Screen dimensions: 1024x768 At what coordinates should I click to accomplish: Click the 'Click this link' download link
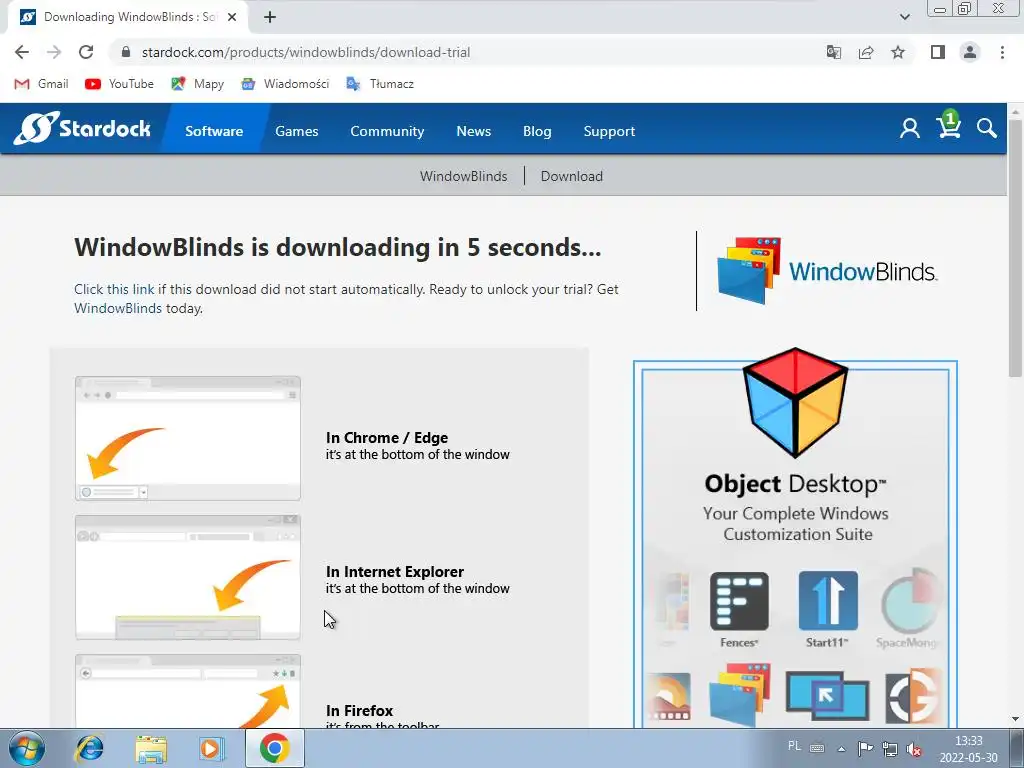point(114,289)
